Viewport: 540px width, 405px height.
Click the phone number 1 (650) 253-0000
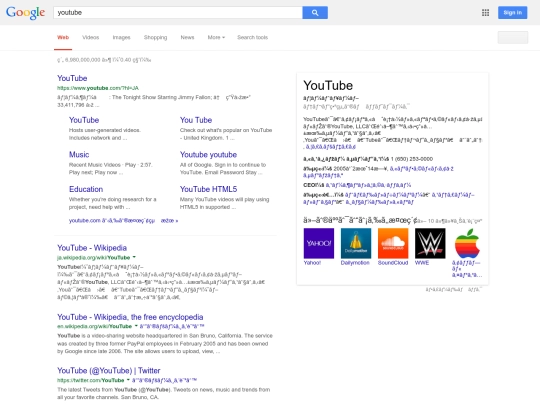pyautogui.click(x=412, y=159)
